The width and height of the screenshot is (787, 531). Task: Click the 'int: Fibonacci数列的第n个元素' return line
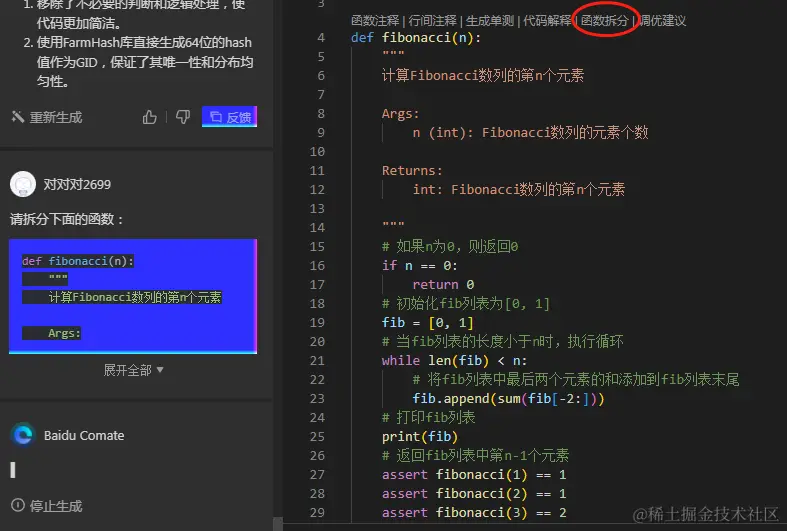(519, 190)
